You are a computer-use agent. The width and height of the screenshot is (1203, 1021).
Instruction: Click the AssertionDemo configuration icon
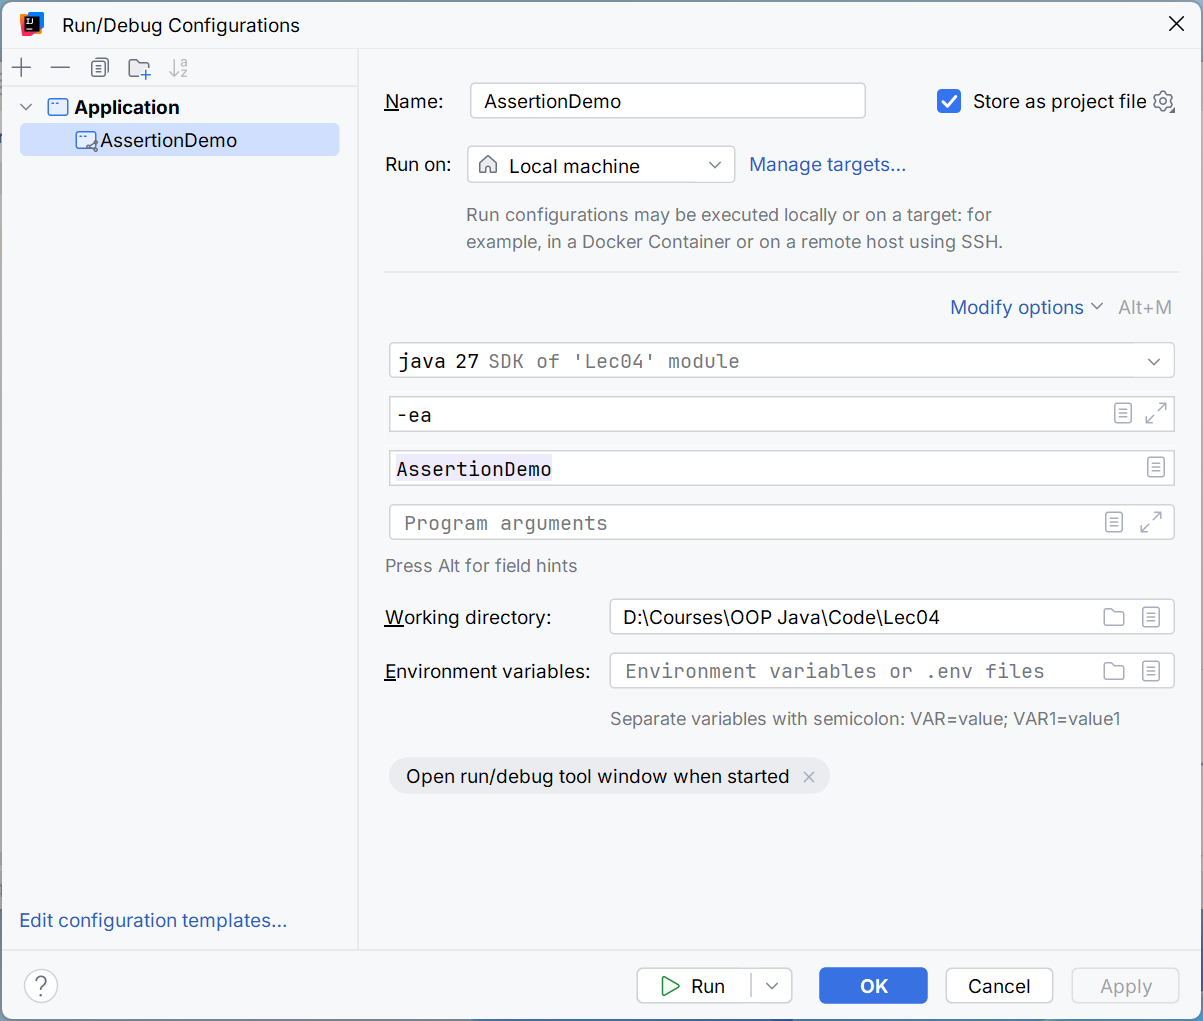[87, 141]
